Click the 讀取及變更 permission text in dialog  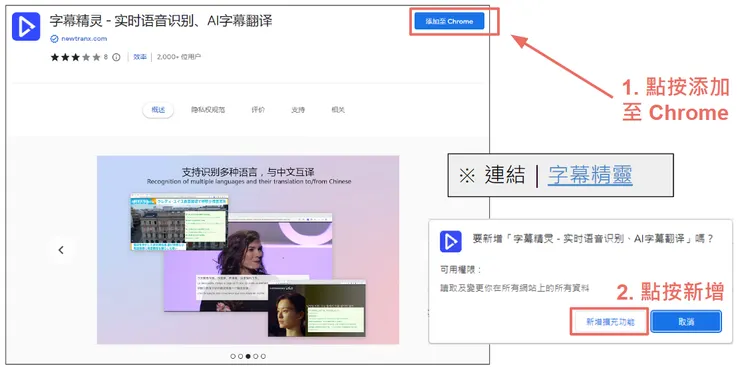coord(514,287)
